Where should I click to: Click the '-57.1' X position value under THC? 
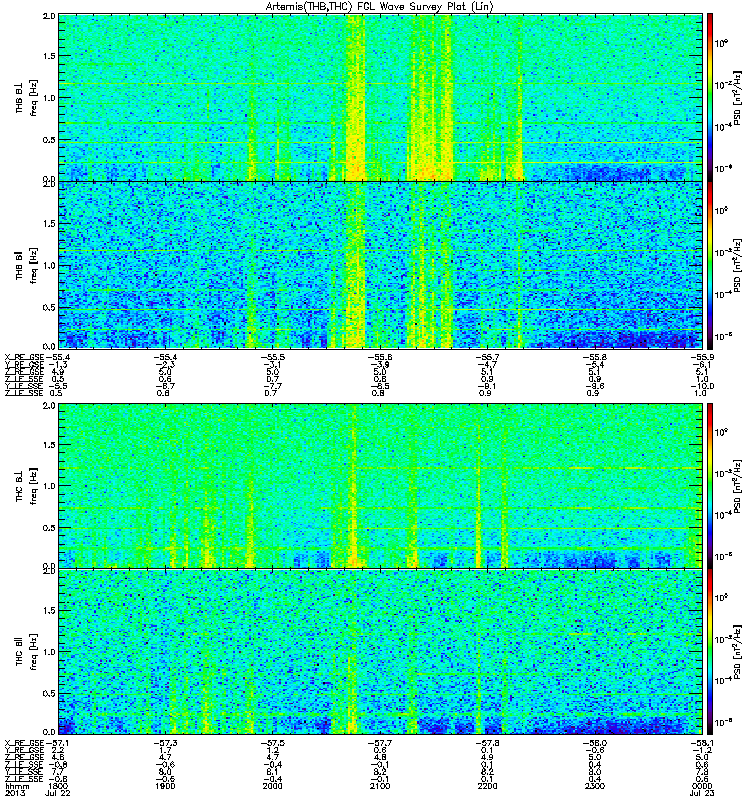[57, 743]
